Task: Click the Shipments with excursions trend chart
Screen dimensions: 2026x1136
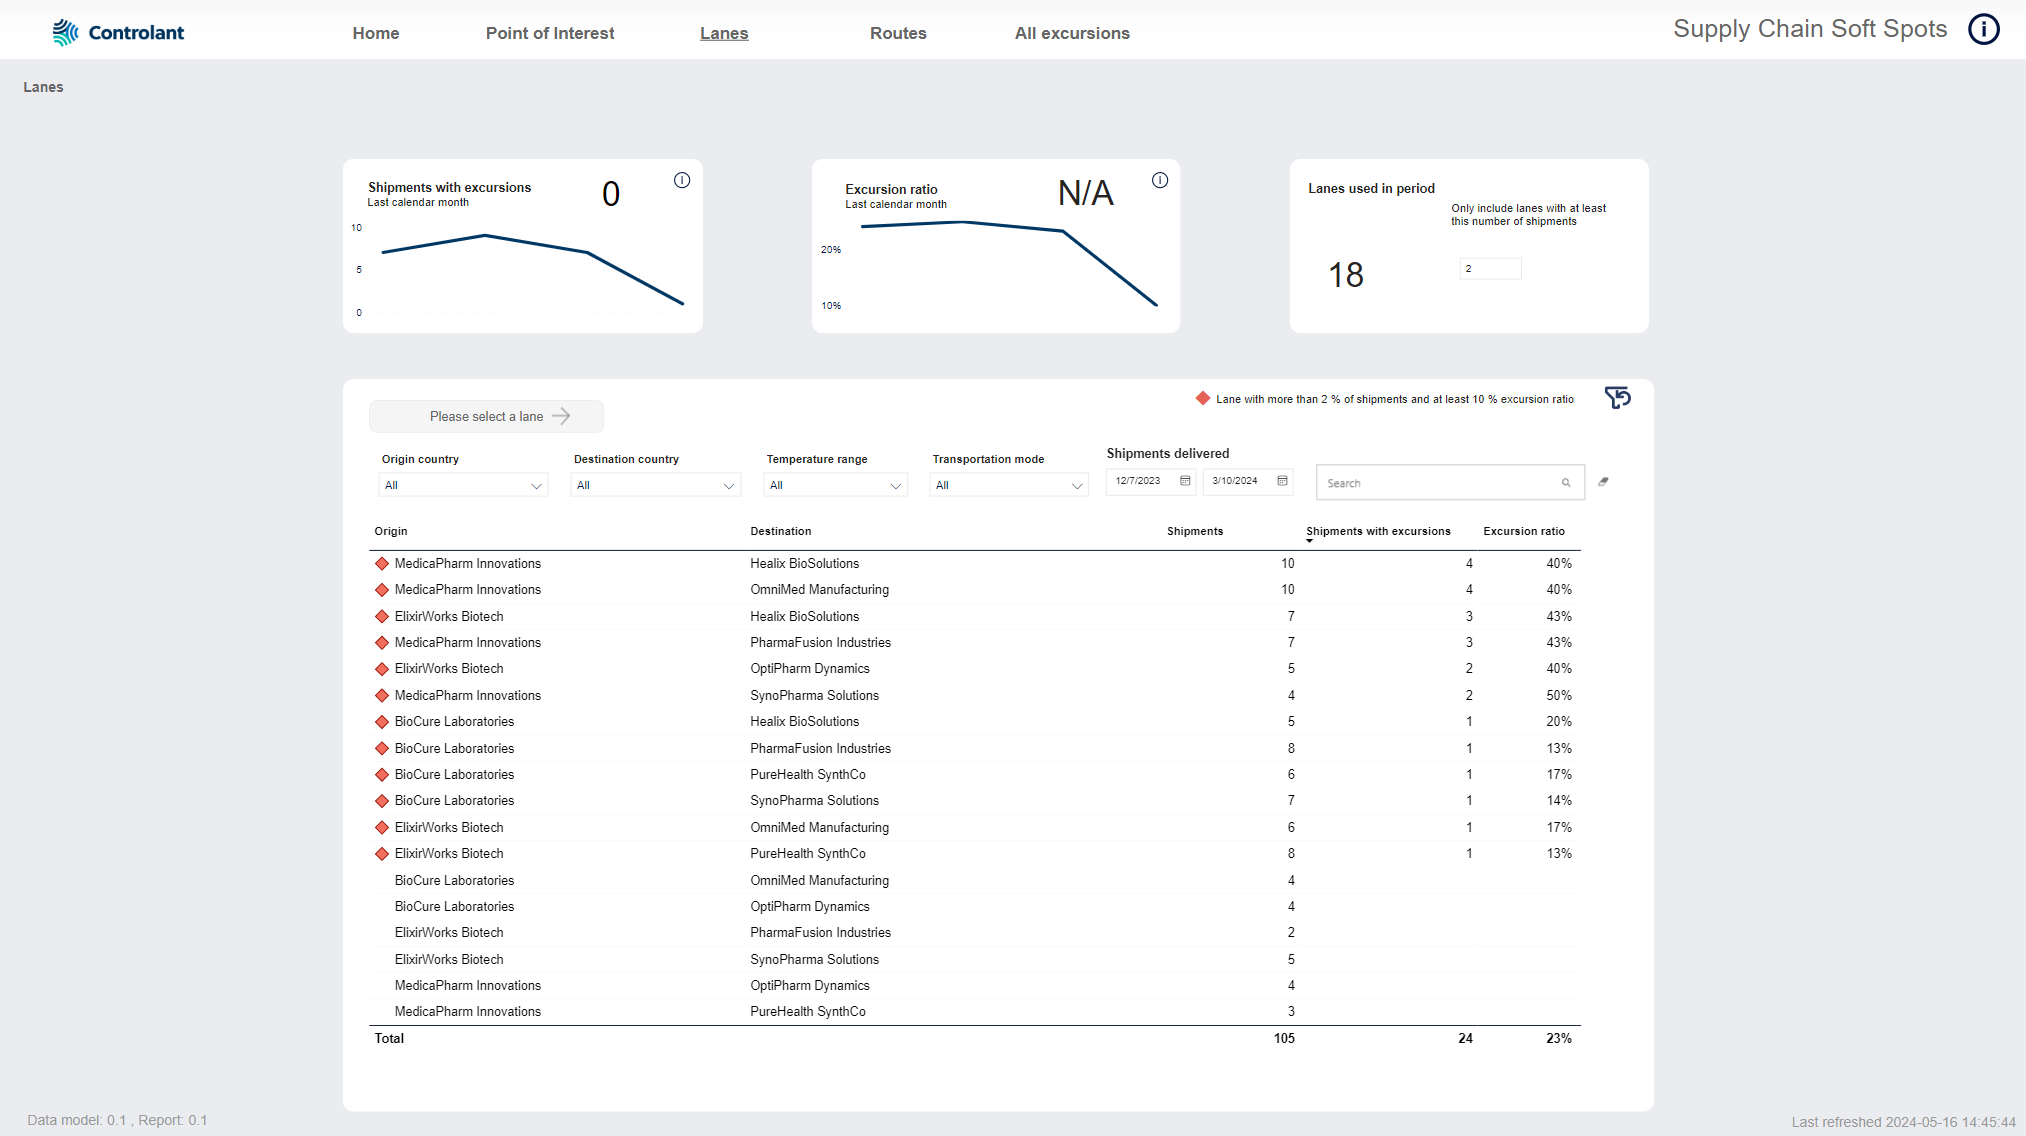Action: pyautogui.click(x=523, y=270)
